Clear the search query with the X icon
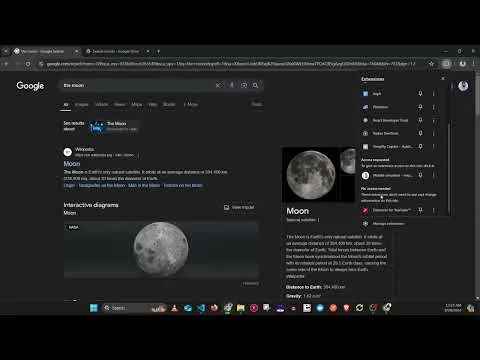This screenshot has width=480, height=360. pos(218,86)
